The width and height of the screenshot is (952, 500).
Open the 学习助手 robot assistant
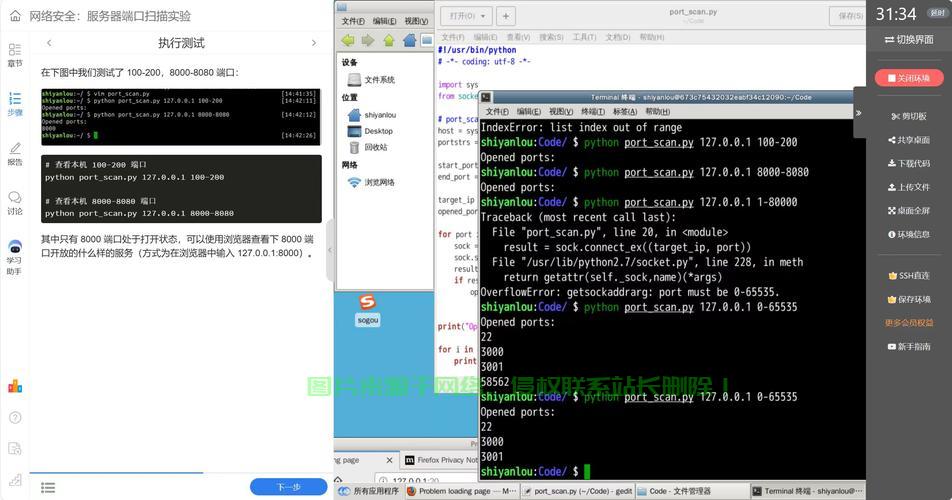15,257
